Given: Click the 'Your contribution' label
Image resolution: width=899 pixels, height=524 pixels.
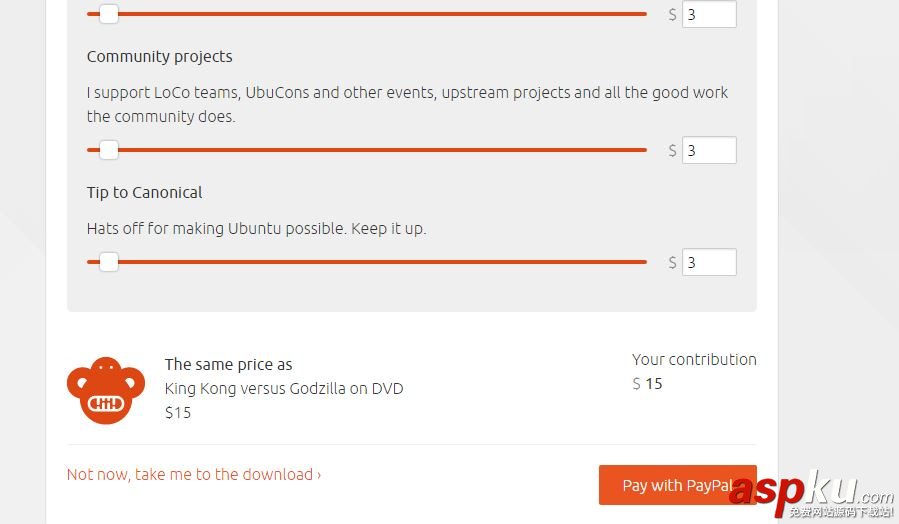Looking at the screenshot, I should [x=694, y=359].
